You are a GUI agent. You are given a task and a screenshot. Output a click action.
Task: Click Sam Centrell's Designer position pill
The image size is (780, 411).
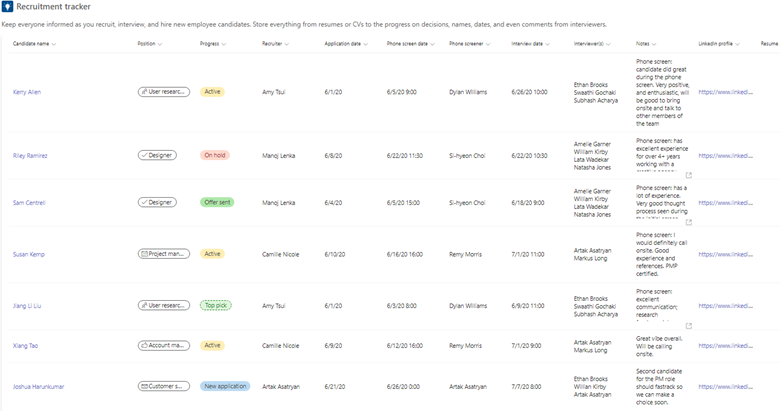click(x=157, y=202)
